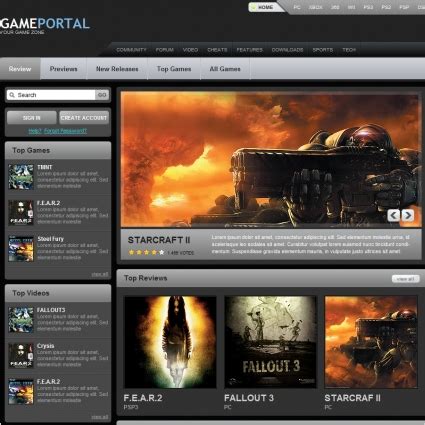
Task: Switch to the Top Games tab
Action: pyautogui.click(x=174, y=69)
